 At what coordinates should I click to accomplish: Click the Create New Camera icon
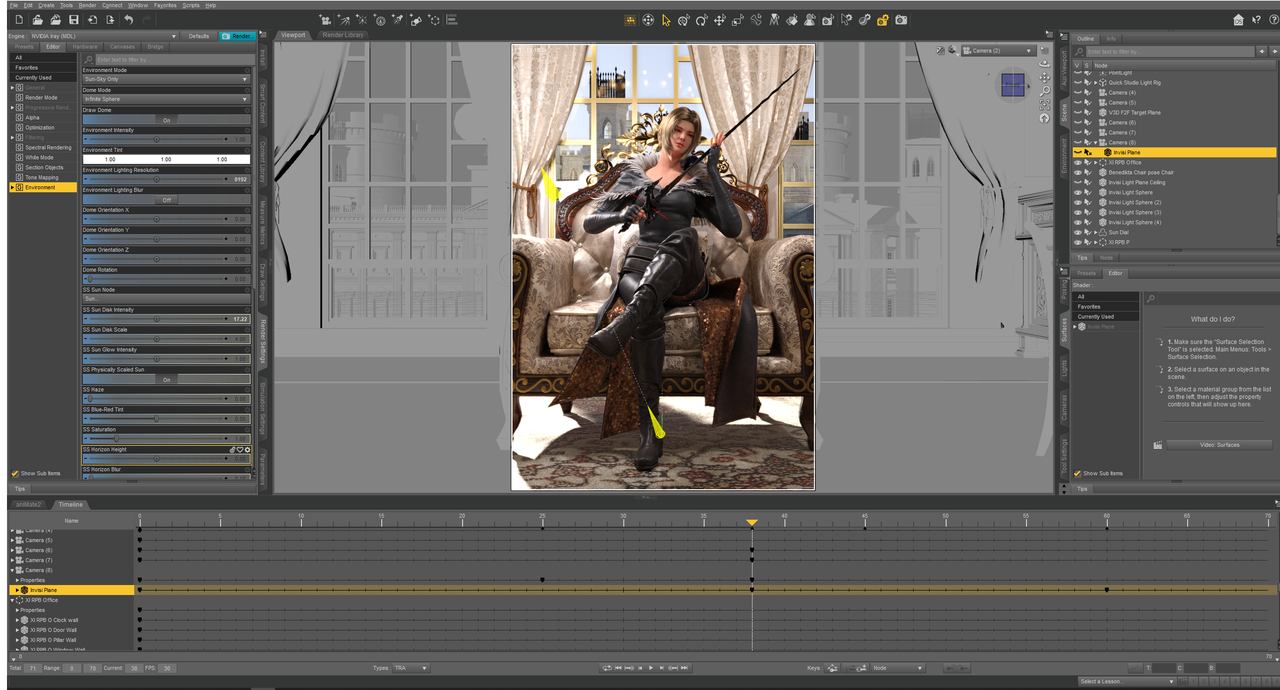pyautogui.click(x=325, y=20)
